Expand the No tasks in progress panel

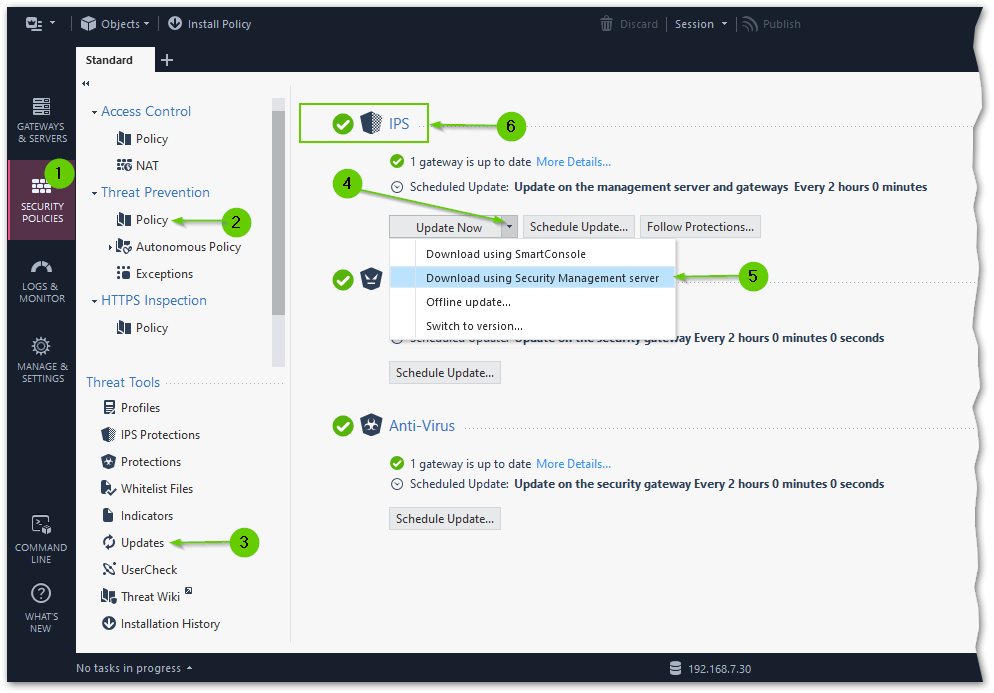(134, 668)
